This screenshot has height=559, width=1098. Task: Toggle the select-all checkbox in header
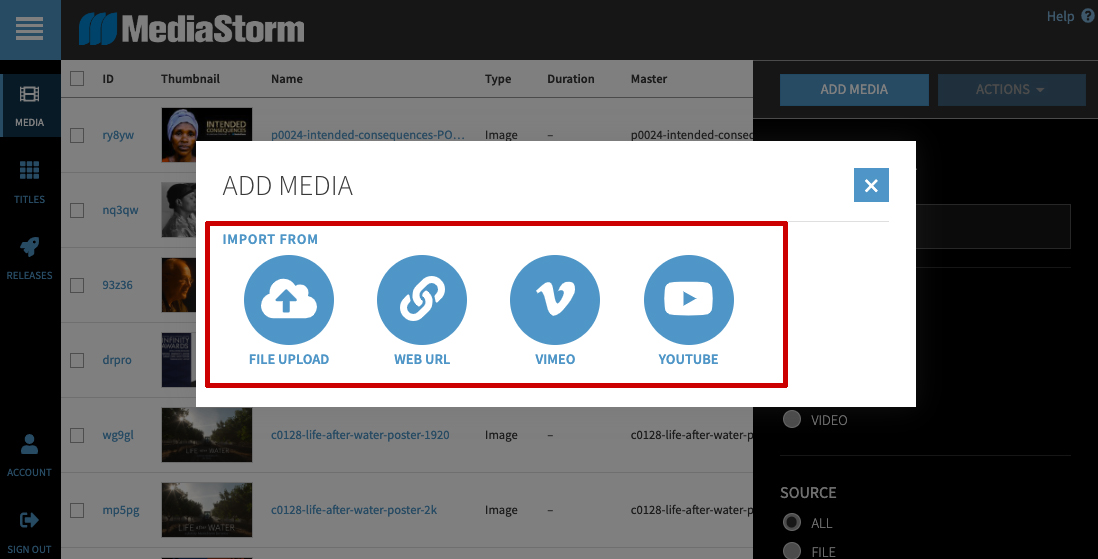(77, 78)
